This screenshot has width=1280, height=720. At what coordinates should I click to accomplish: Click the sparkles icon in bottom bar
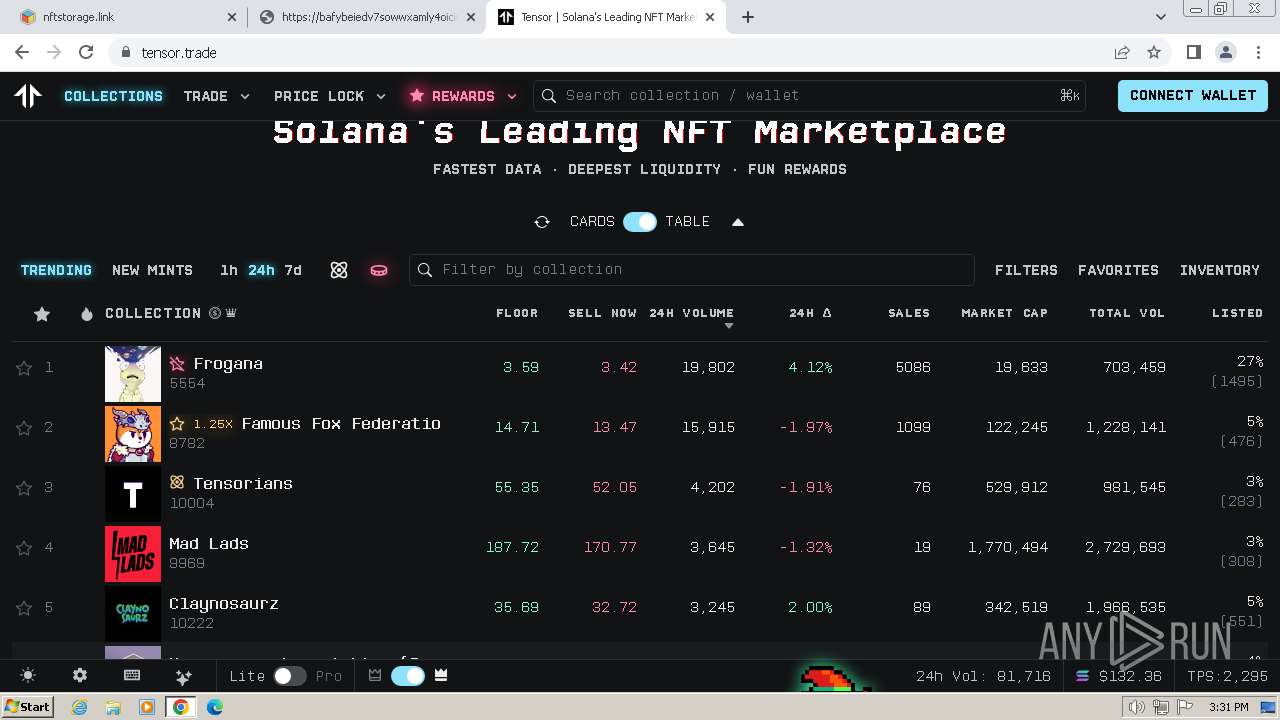click(x=183, y=676)
